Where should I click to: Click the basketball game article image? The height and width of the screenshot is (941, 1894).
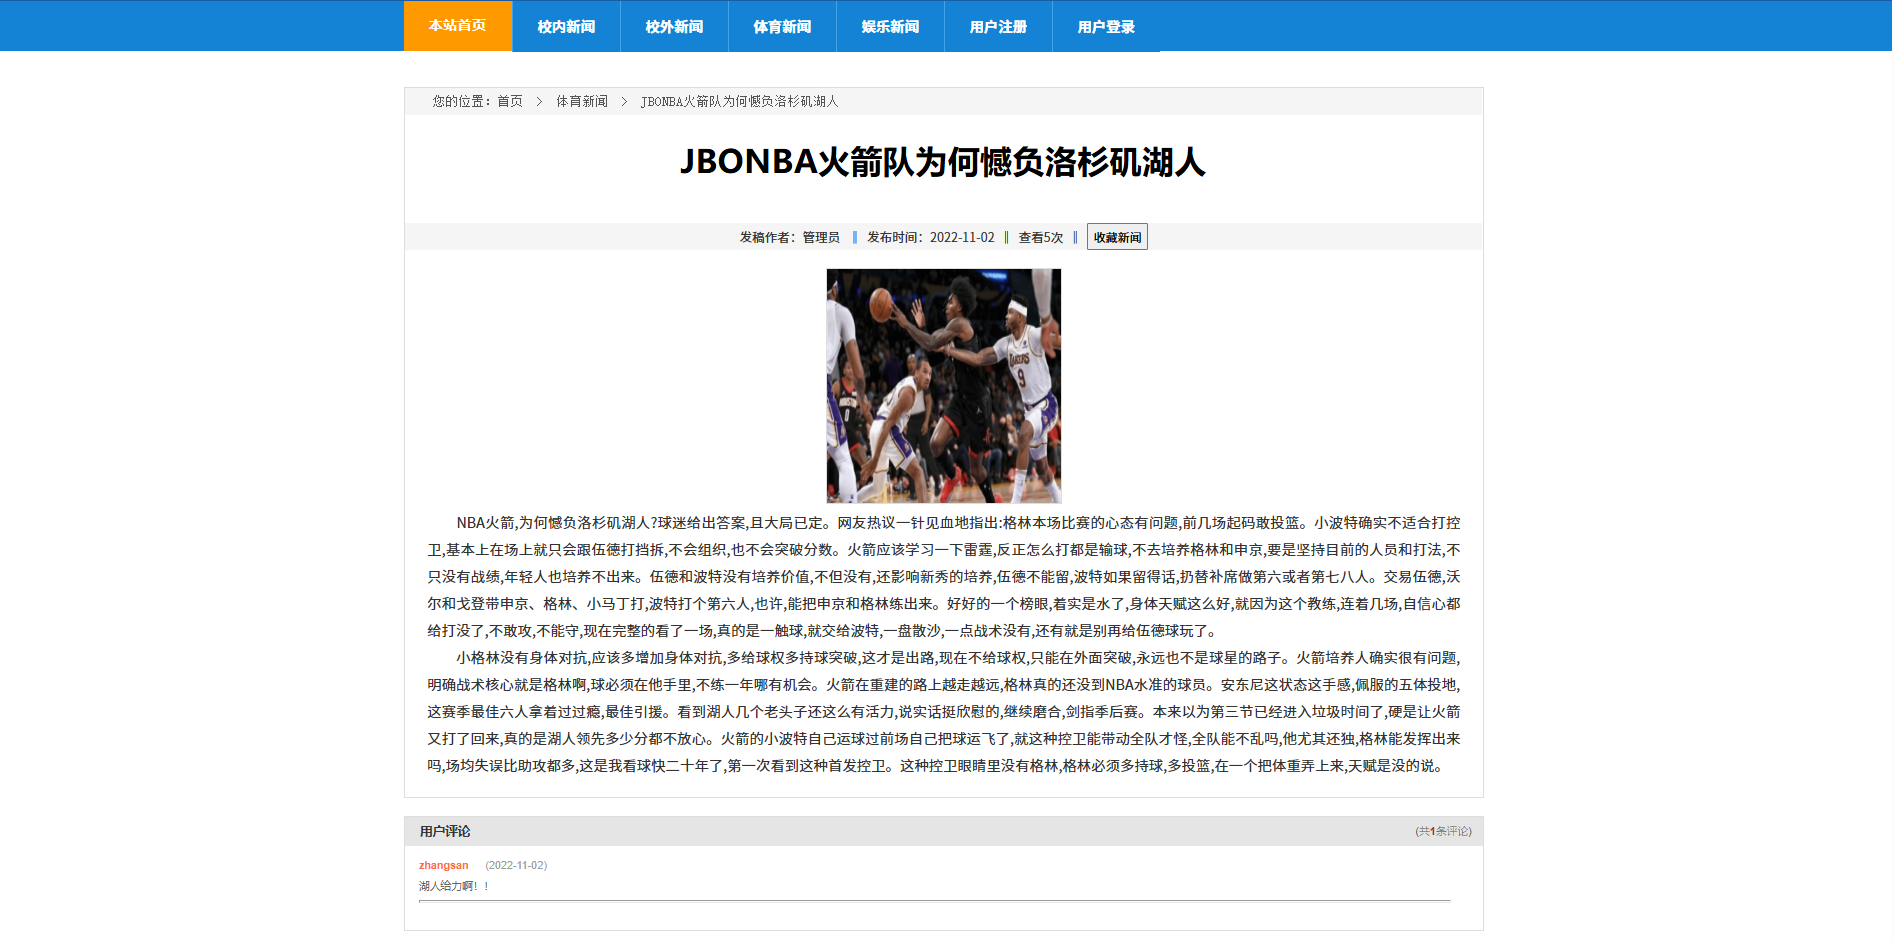pos(944,386)
